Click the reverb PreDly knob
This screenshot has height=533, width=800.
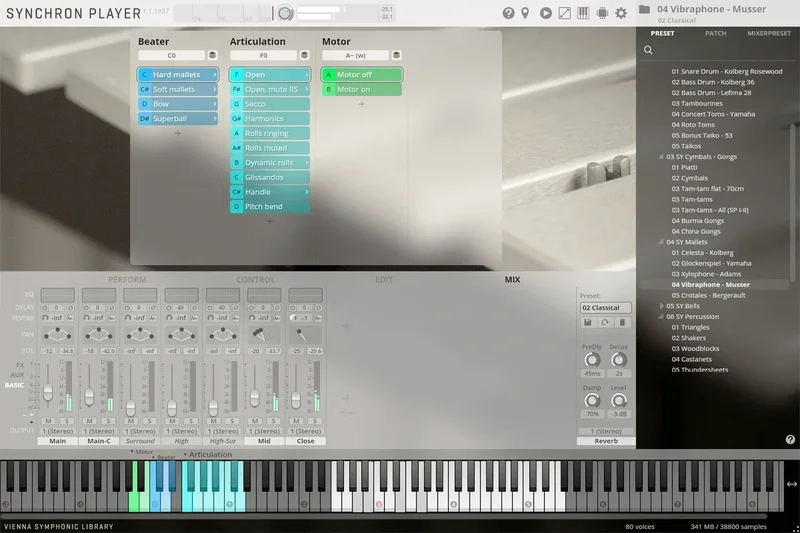tap(592, 360)
